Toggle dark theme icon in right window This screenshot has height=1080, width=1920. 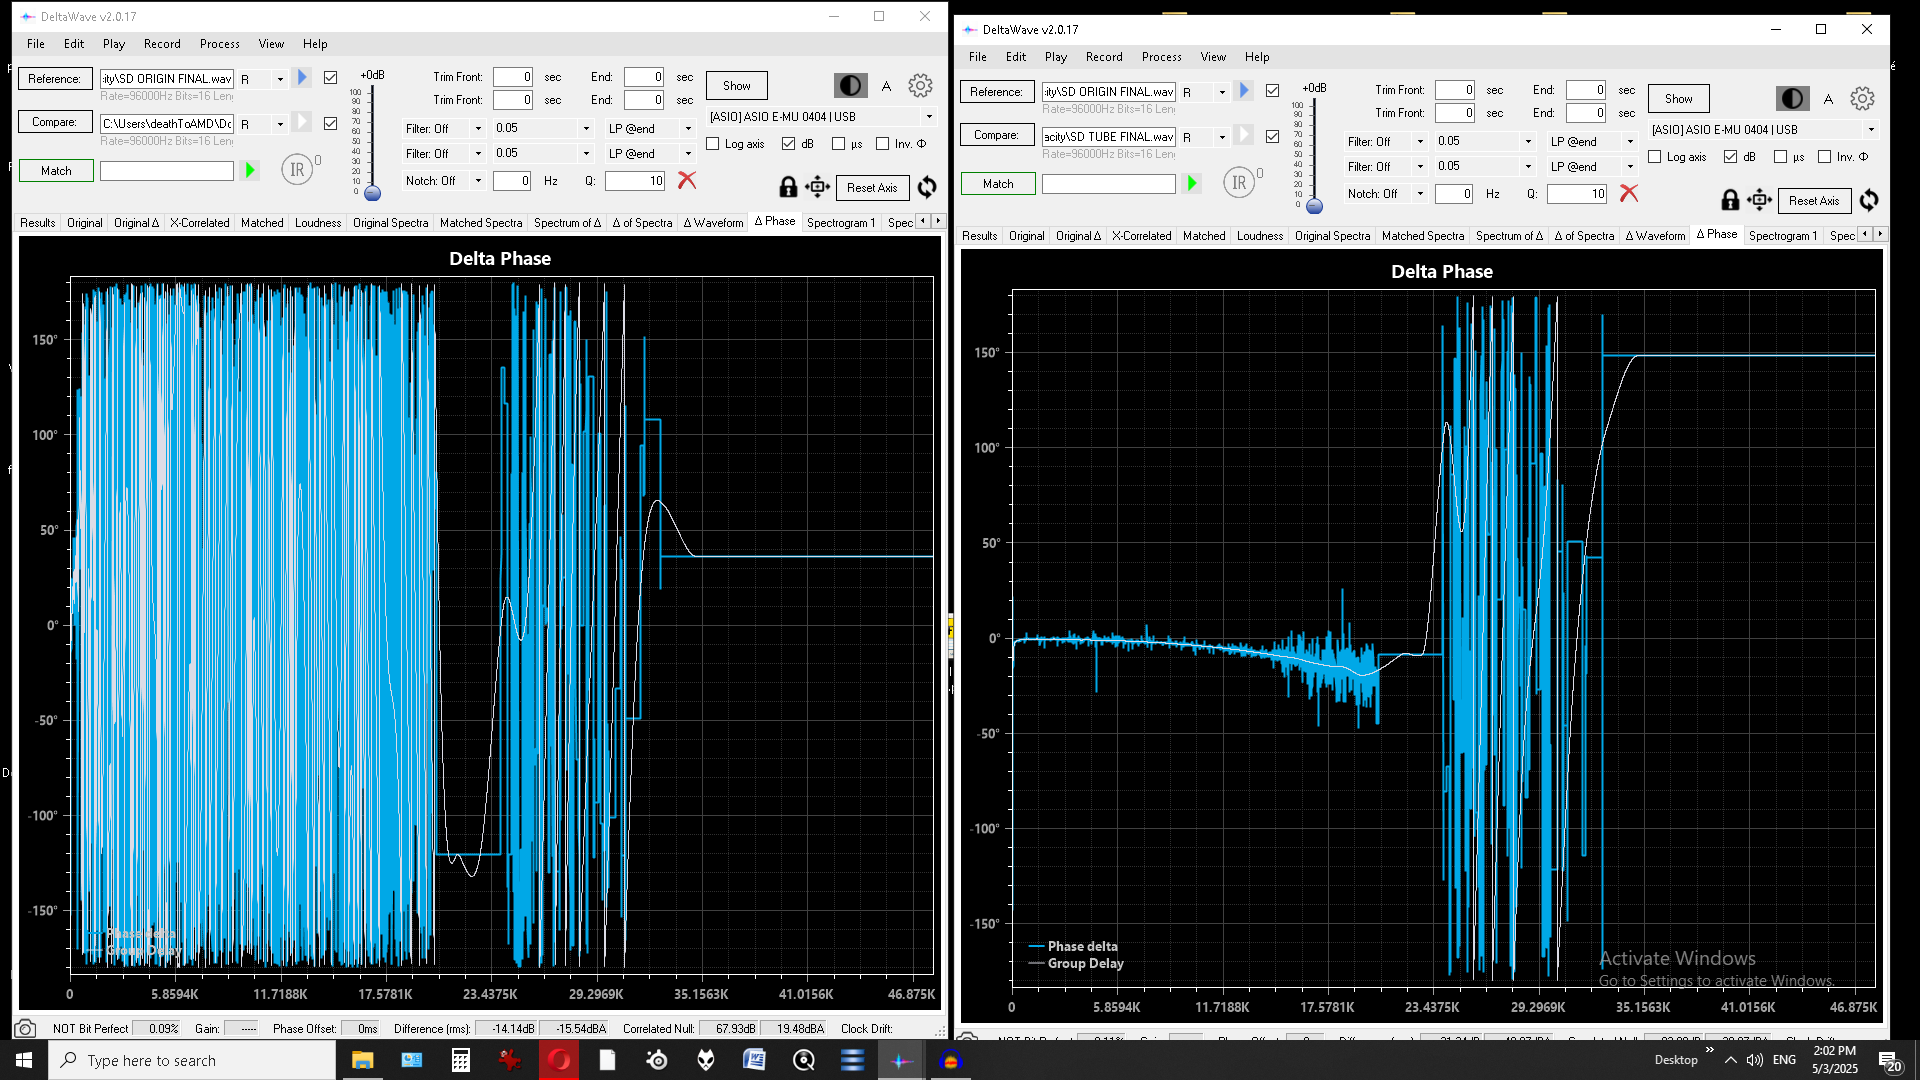[1793, 99]
